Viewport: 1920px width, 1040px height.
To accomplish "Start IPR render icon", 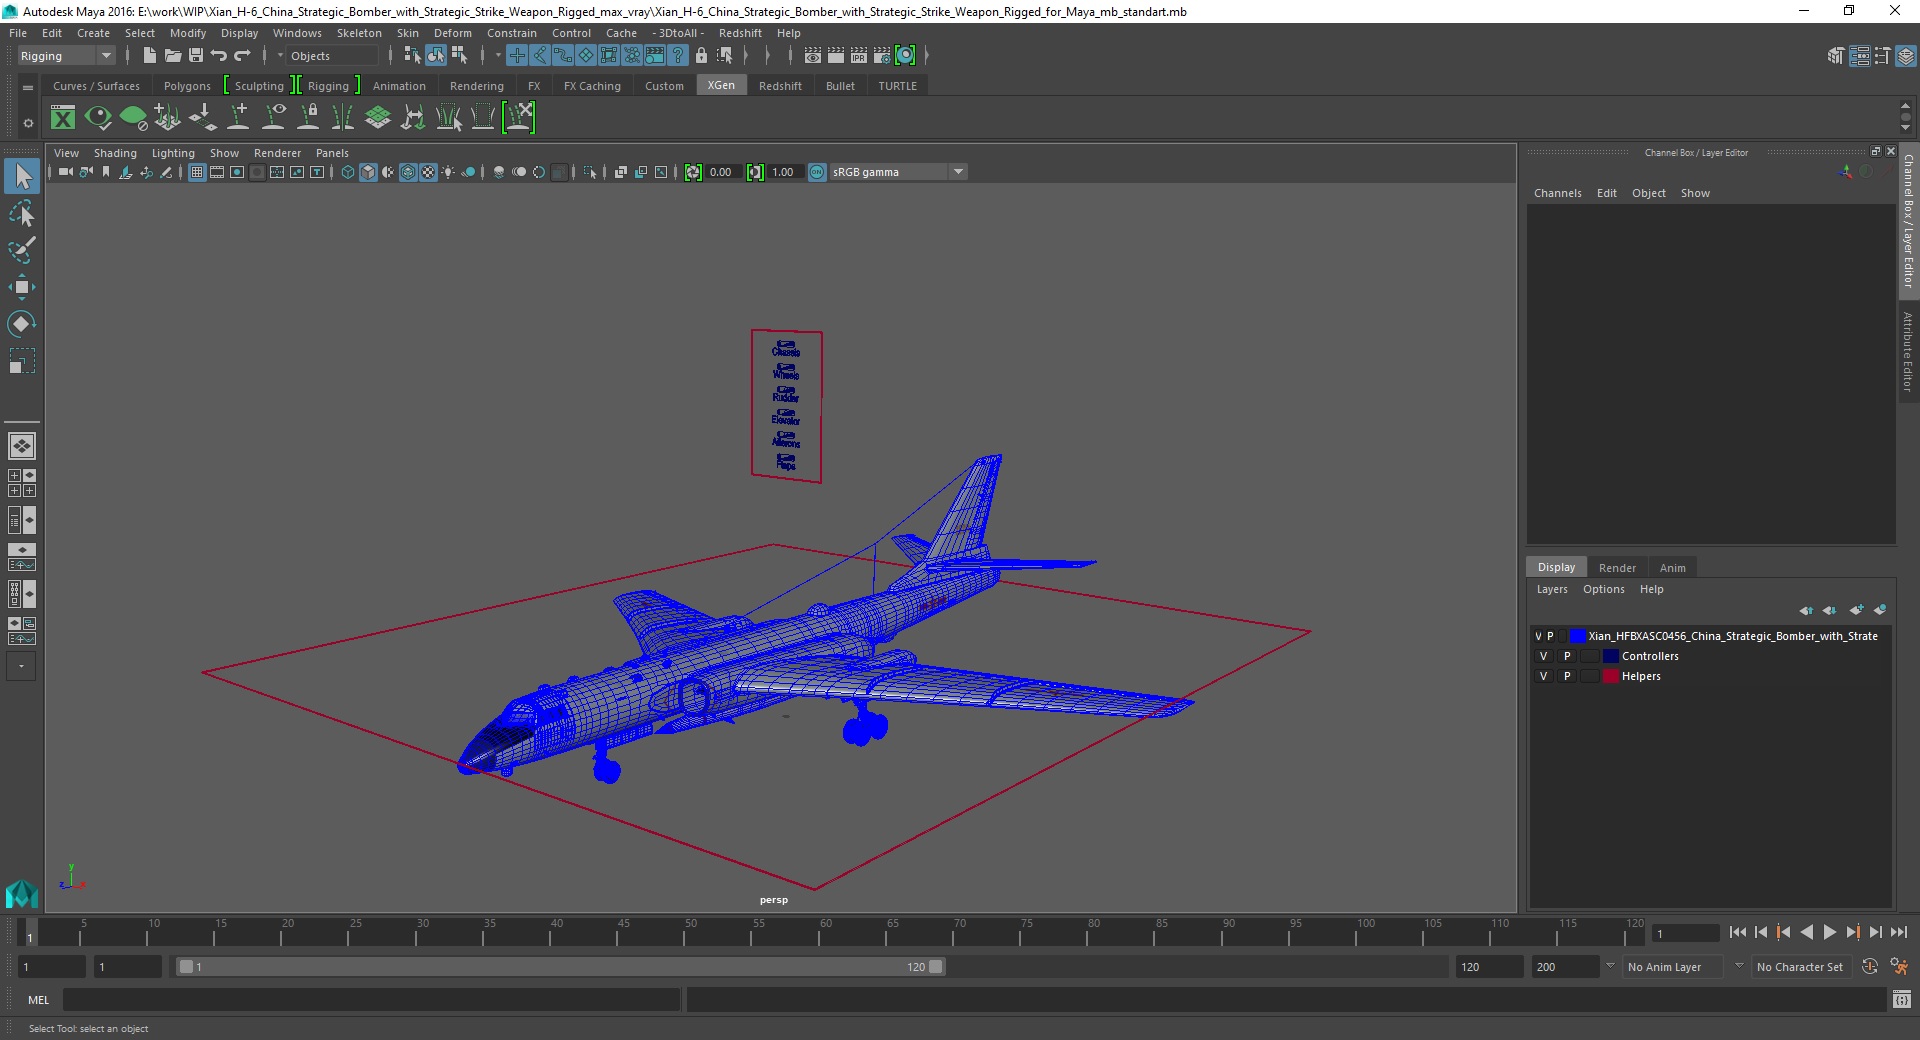I will pyautogui.click(x=859, y=56).
